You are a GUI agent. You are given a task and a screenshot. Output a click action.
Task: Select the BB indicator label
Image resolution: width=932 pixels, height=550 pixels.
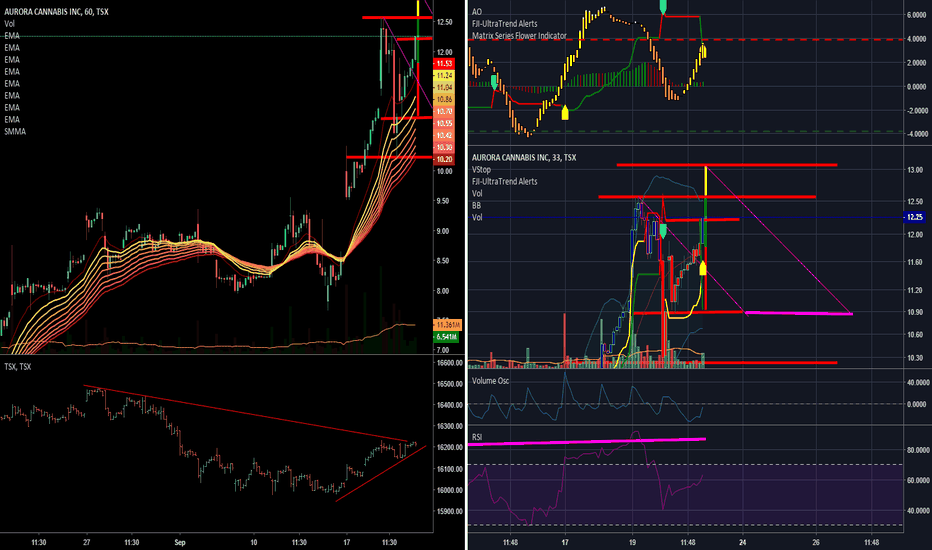click(x=477, y=205)
